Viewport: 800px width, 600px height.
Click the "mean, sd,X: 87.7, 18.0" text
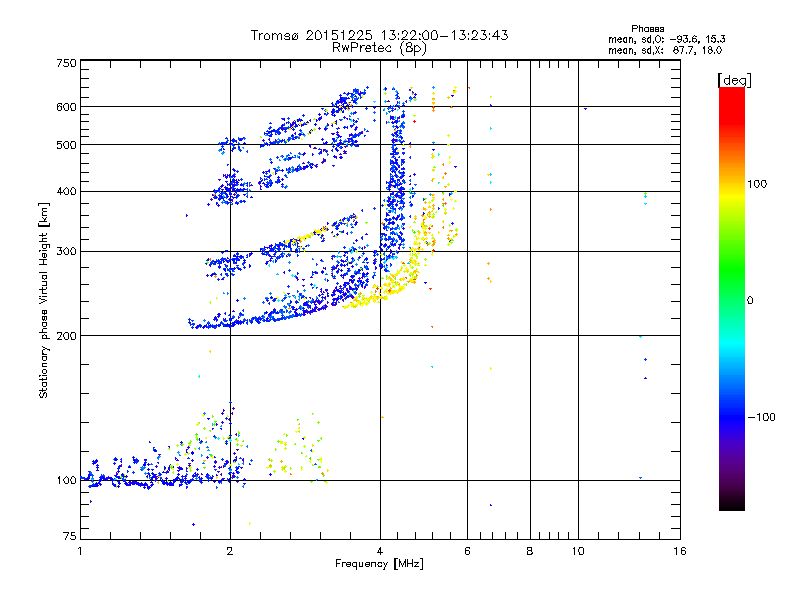click(x=665, y=50)
